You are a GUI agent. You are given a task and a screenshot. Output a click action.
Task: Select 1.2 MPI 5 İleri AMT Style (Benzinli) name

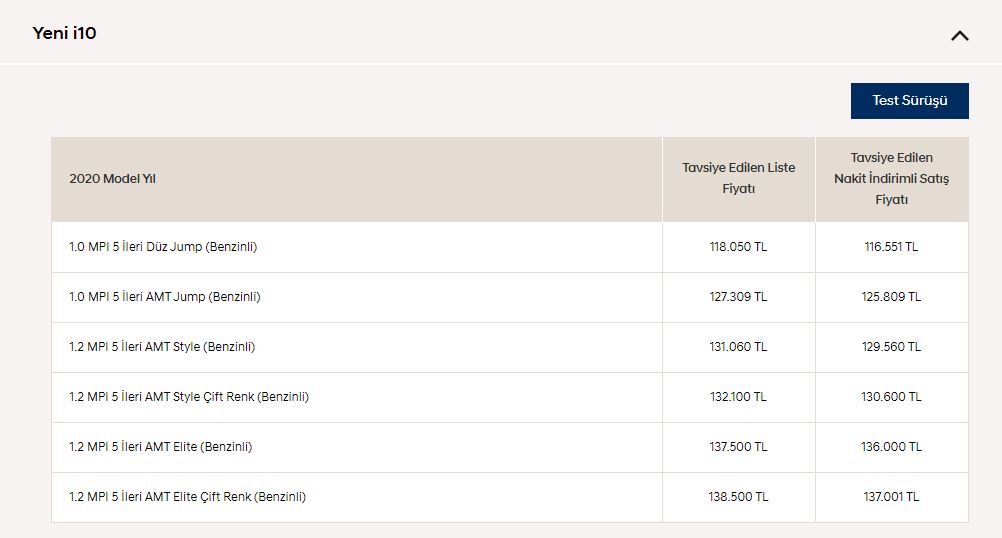tap(162, 347)
